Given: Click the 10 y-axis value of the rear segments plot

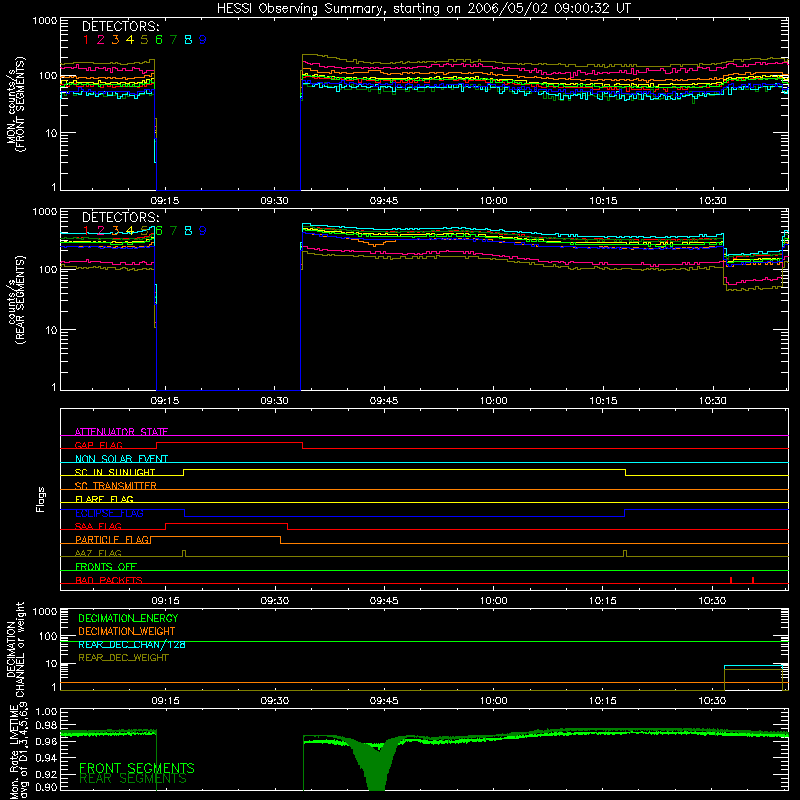Looking at the screenshot, I should tap(52, 330).
